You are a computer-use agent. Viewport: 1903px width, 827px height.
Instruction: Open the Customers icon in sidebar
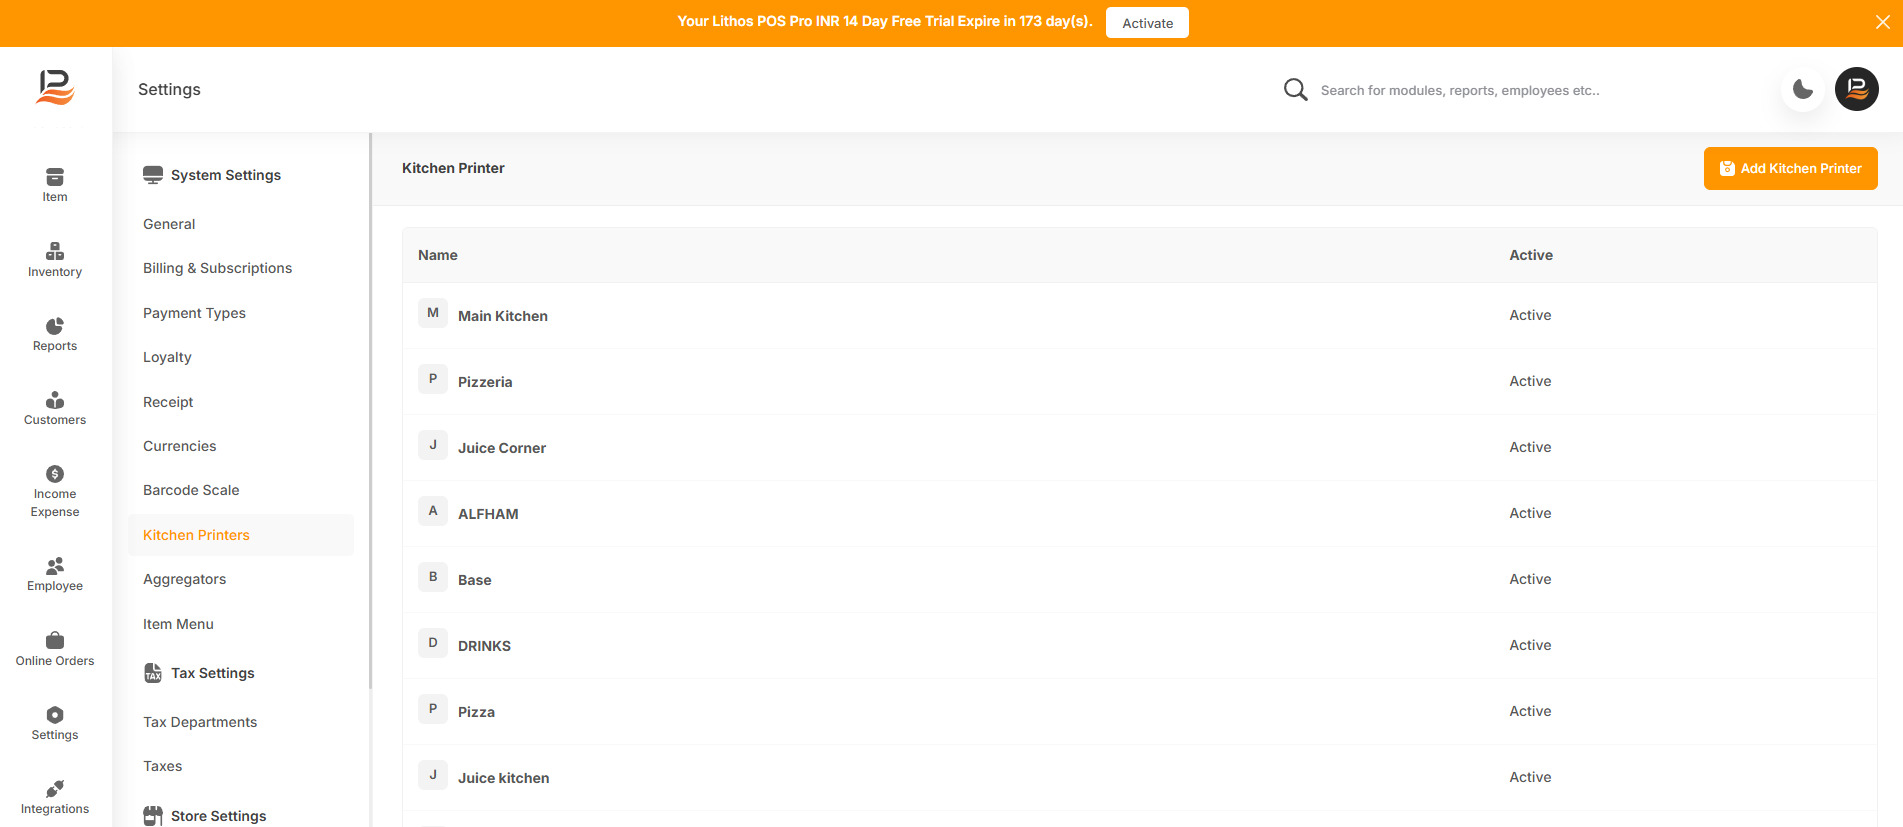(x=55, y=400)
